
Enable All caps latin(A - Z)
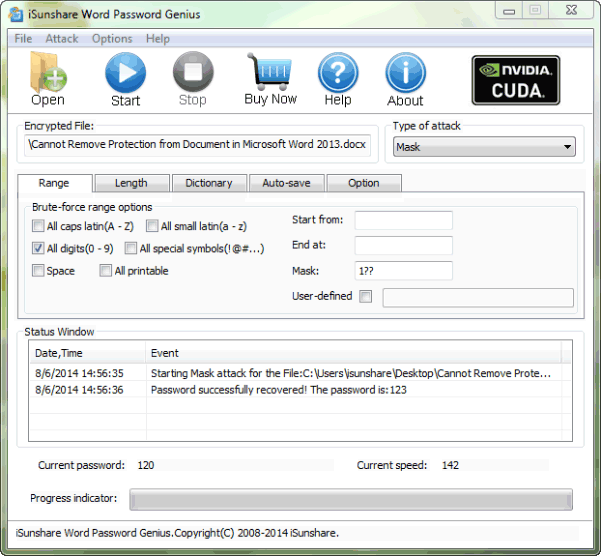pyautogui.click(x=38, y=226)
